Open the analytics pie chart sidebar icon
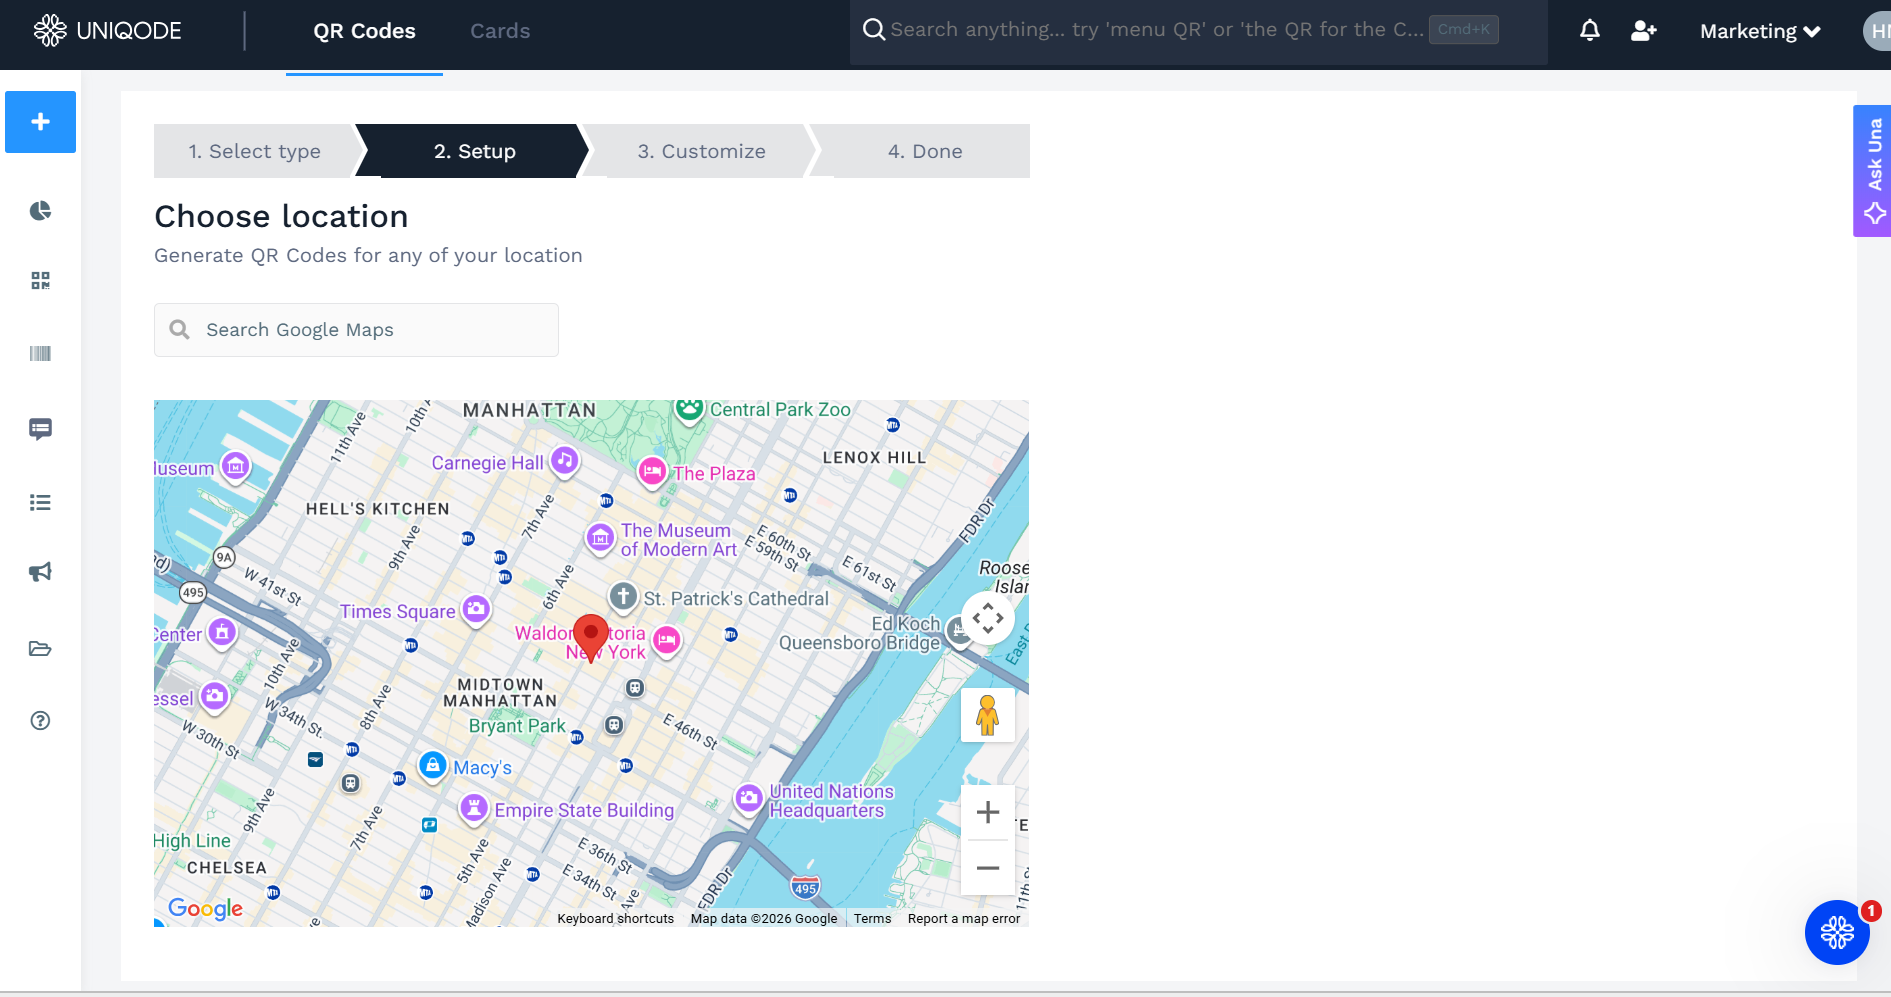1891x997 pixels. click(40, 211)
